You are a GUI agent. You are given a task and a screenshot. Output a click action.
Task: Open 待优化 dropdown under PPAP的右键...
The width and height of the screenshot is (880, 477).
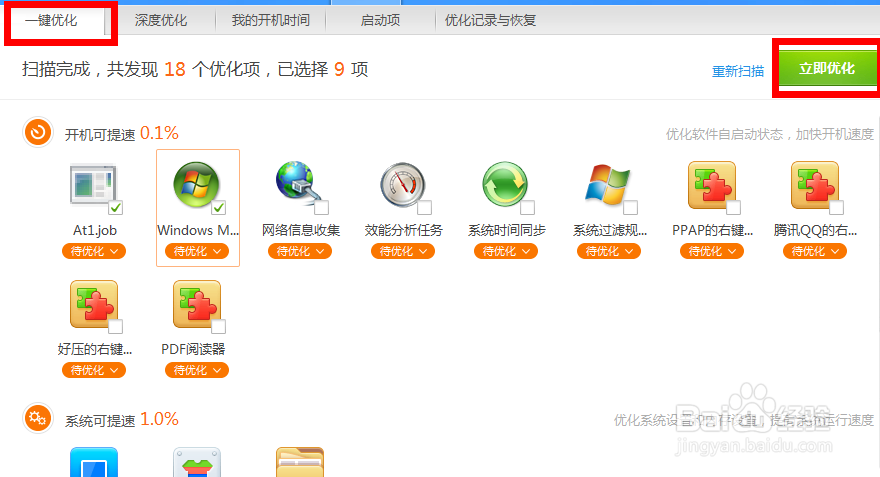click(712, 251)
